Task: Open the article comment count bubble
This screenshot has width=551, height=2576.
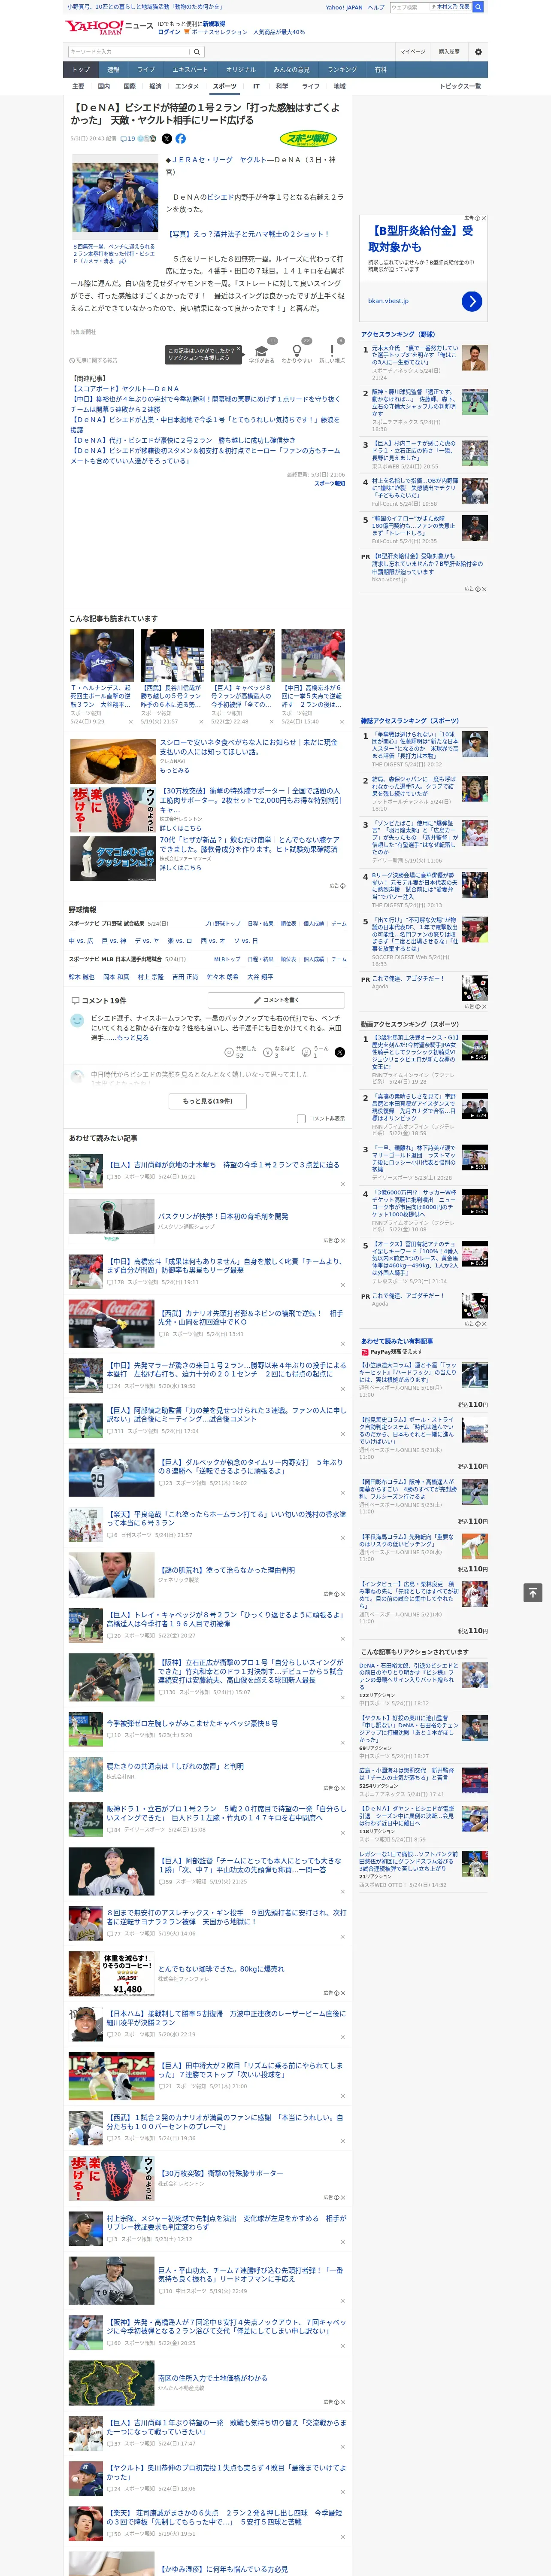Action: (x=128, y=139)
